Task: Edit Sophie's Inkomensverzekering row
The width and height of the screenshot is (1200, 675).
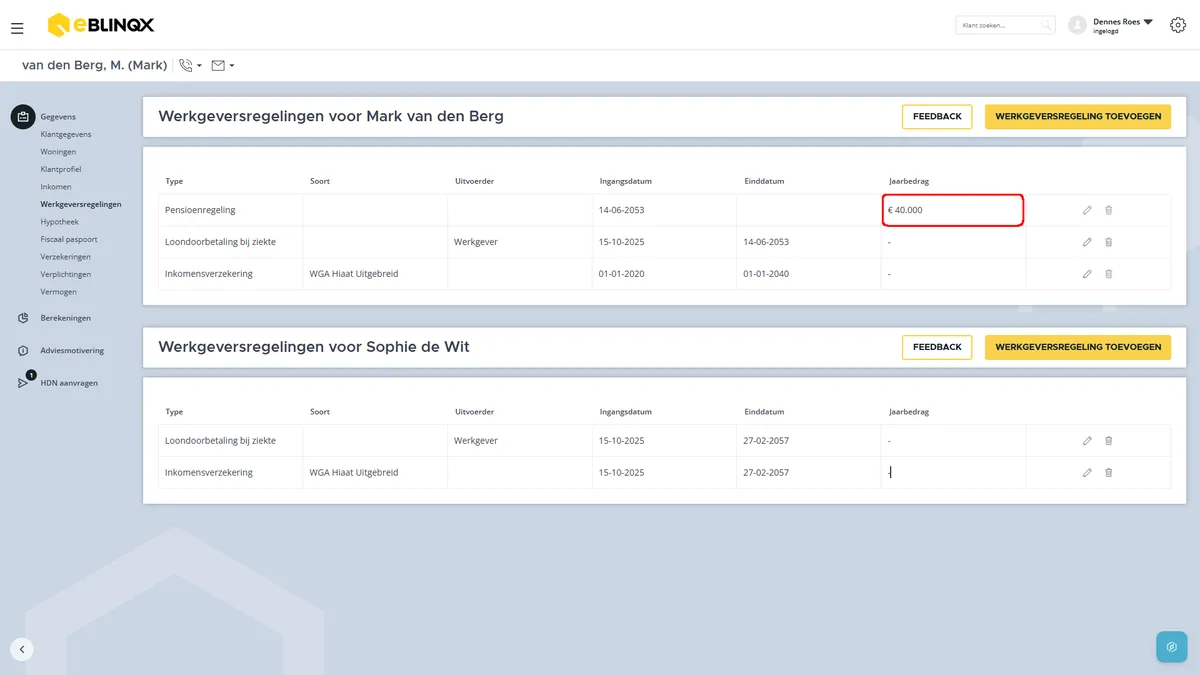Action: (1087, 473)
